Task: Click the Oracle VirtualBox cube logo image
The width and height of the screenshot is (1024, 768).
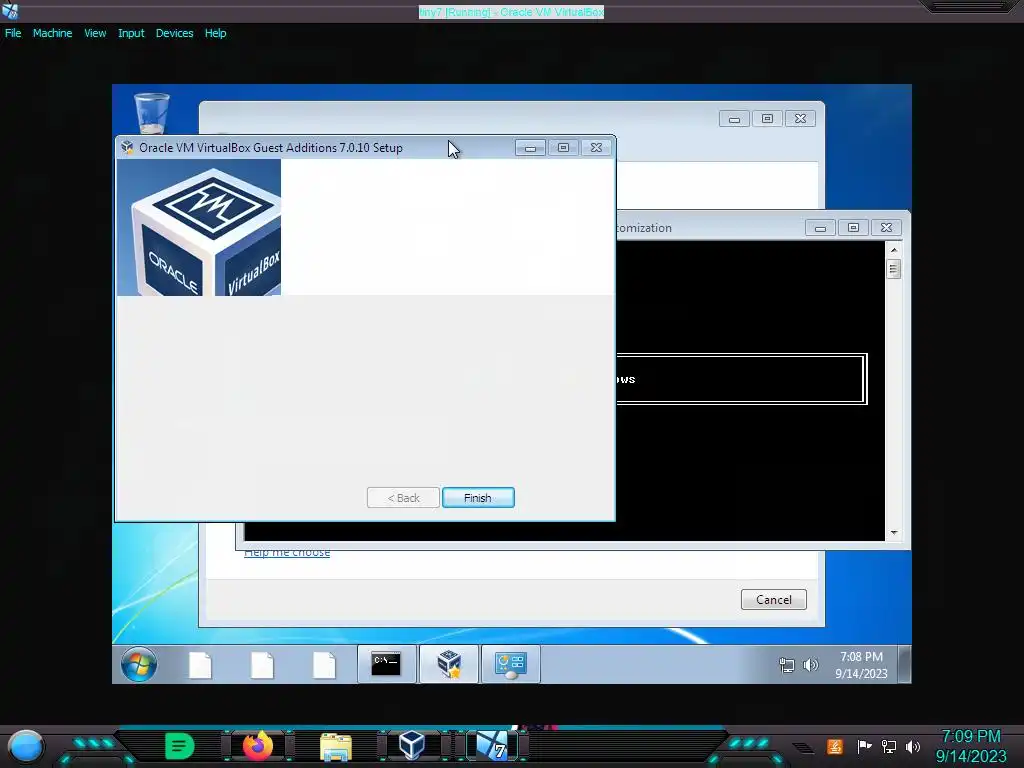Action: [x=199, y=227]
